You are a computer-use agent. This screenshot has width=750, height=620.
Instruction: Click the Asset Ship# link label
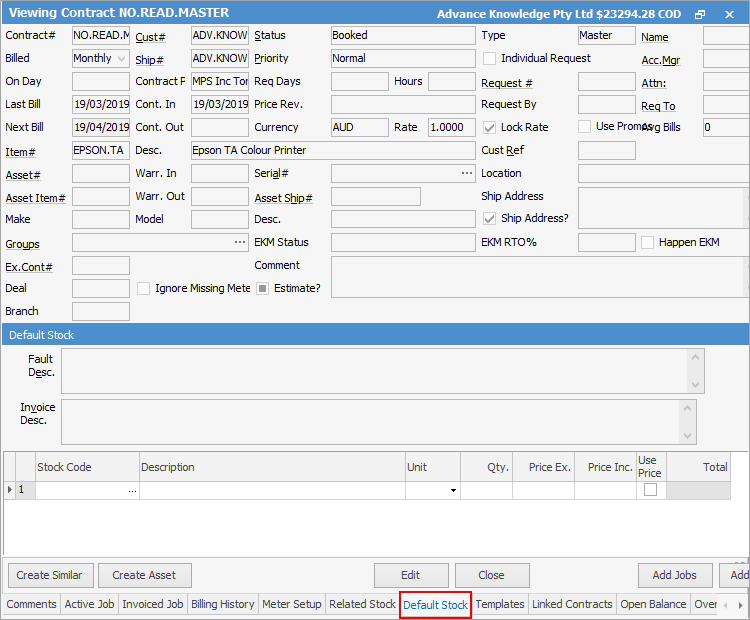283,198
